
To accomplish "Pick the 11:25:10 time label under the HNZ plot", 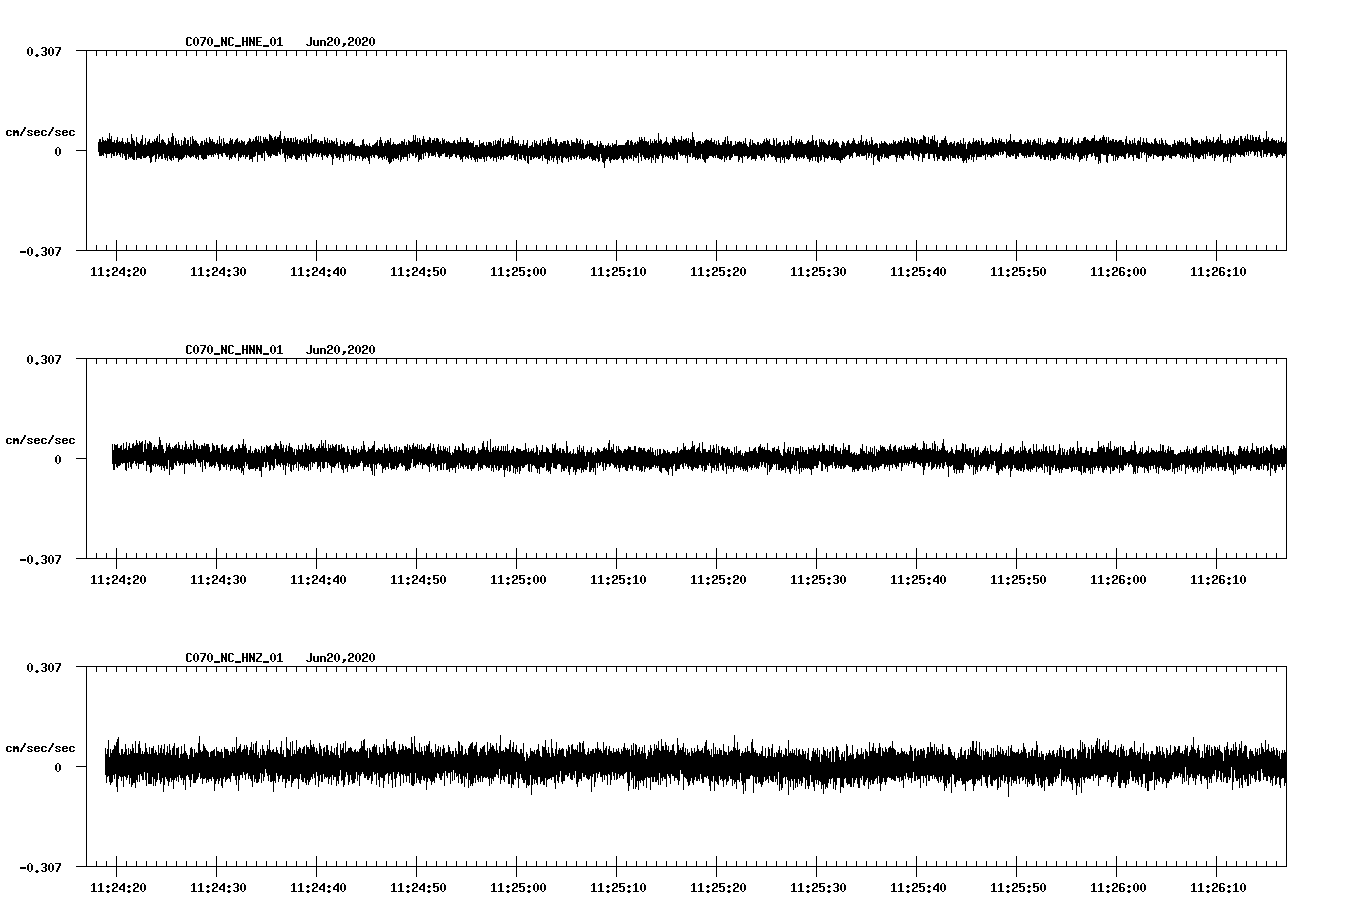I will coord(618,888).
